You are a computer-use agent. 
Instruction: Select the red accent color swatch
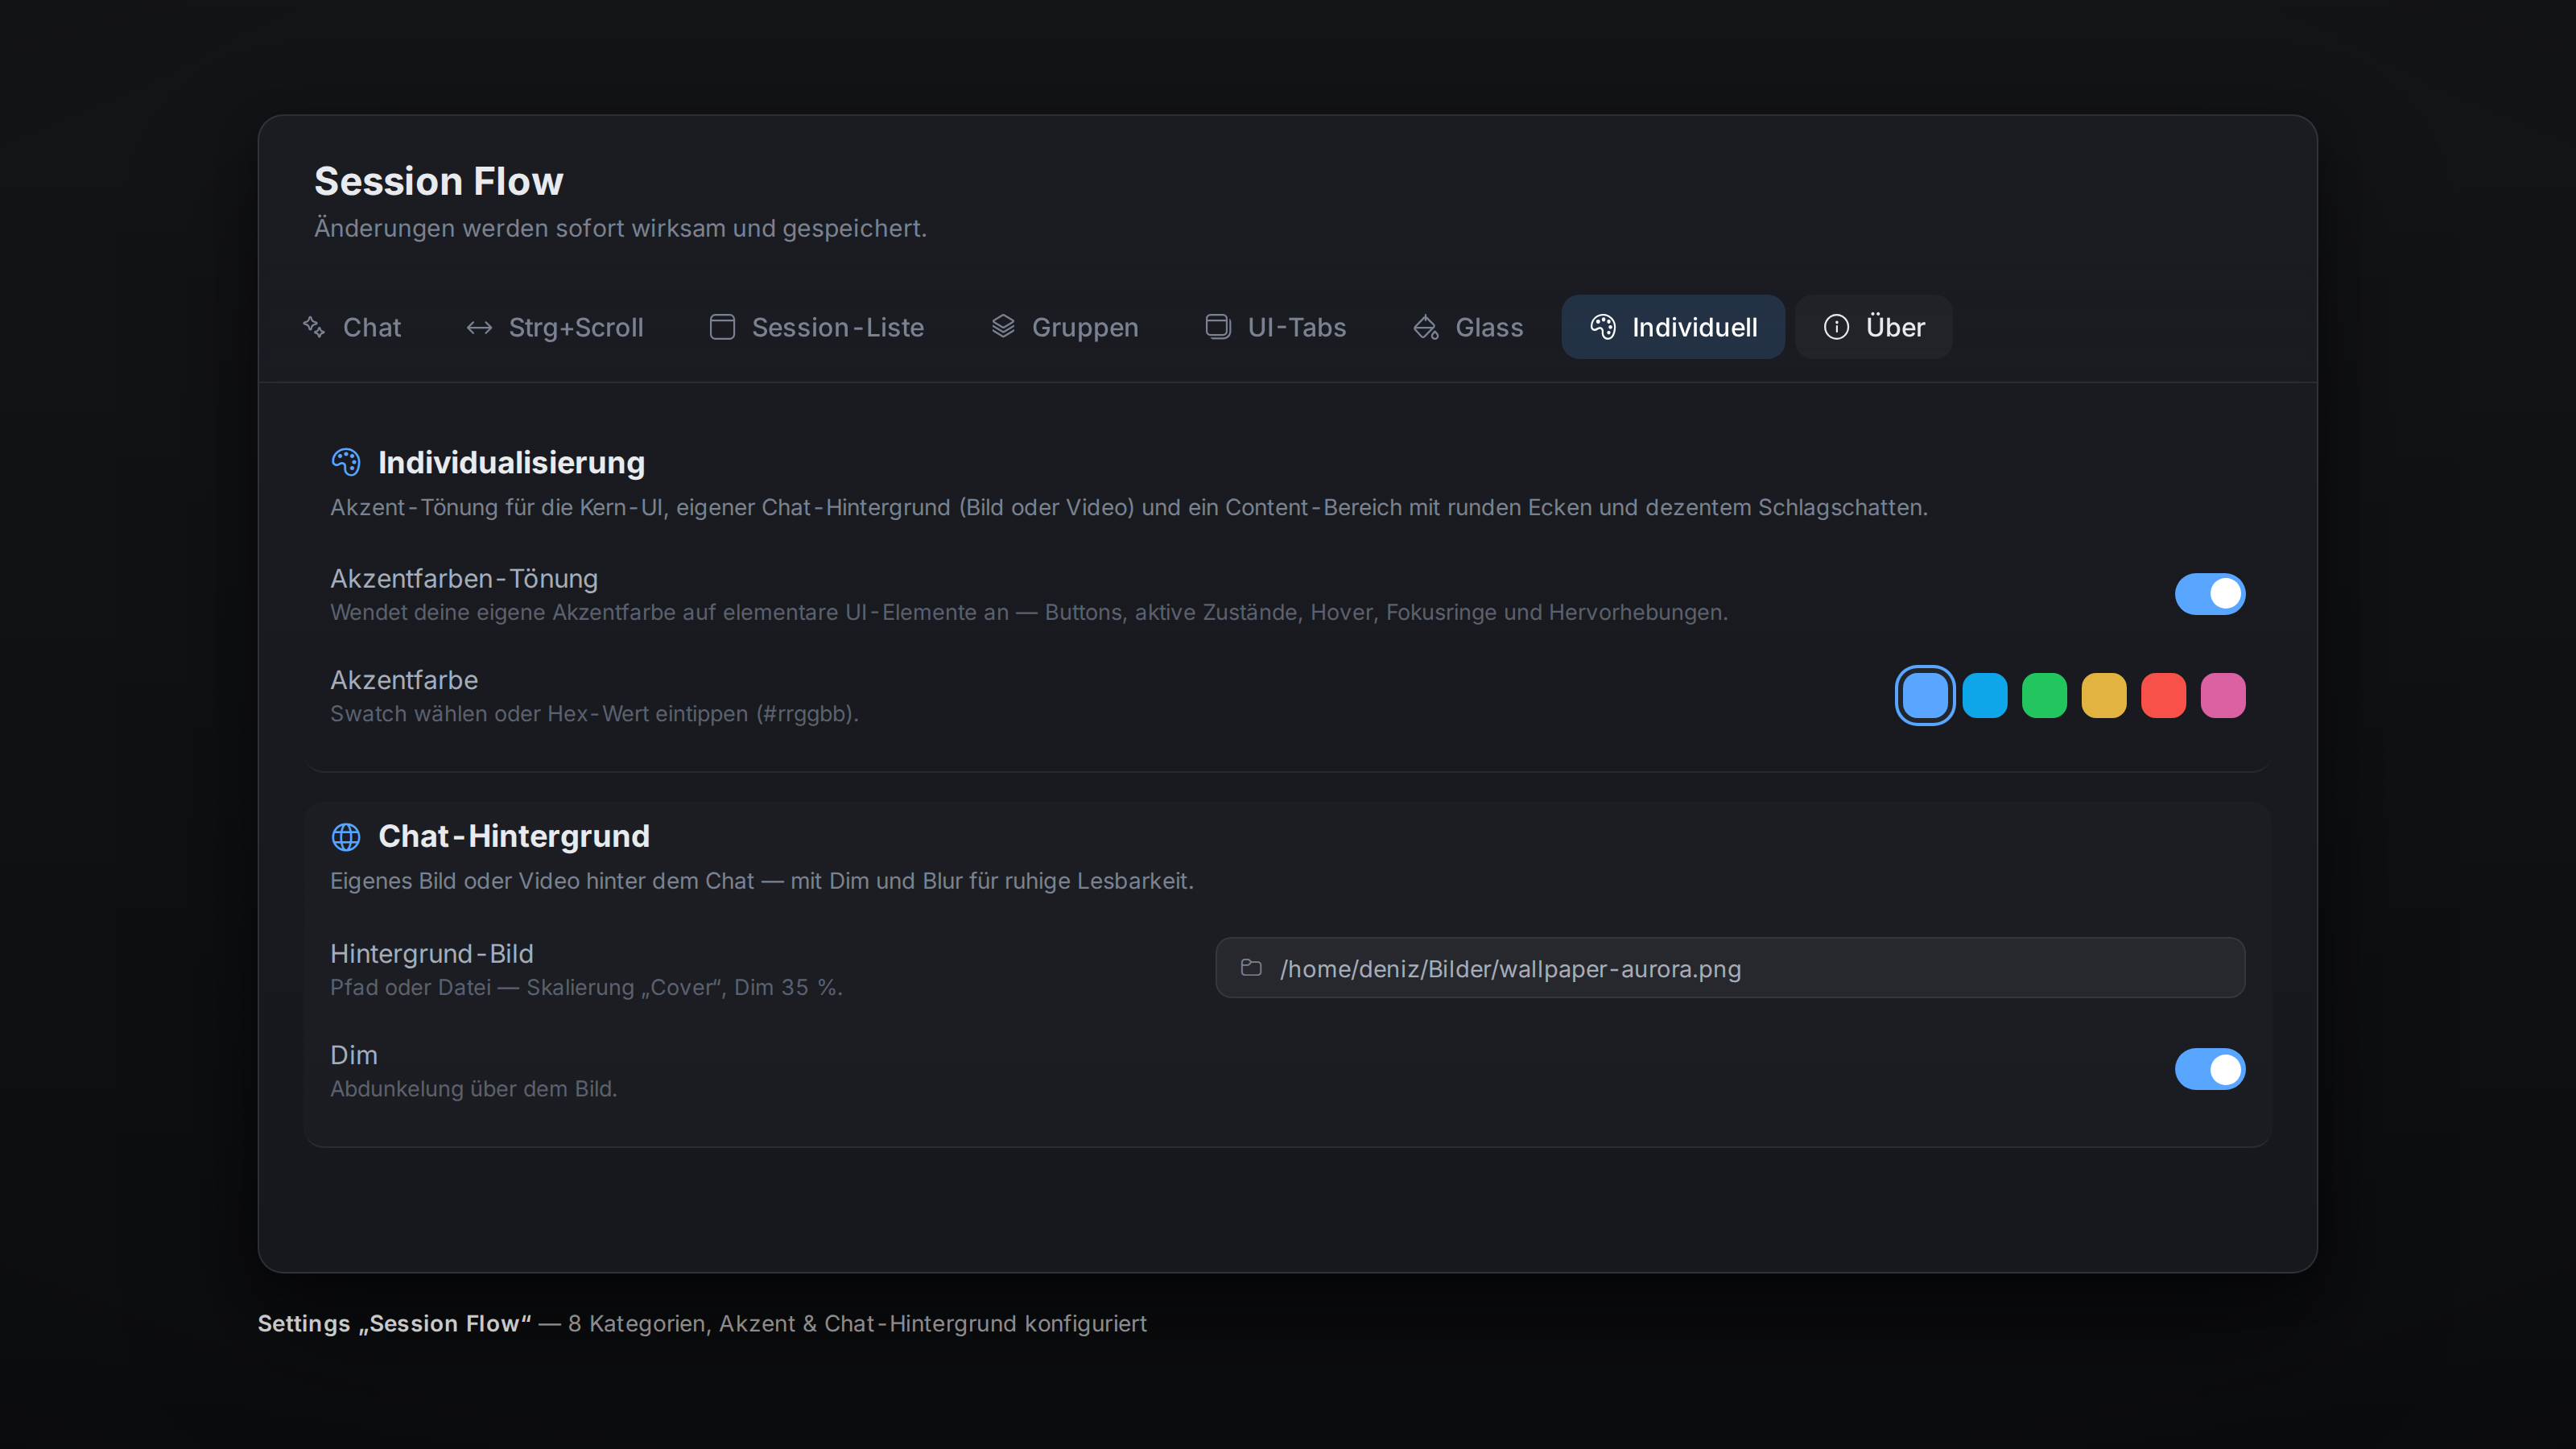coord(2163,695)
